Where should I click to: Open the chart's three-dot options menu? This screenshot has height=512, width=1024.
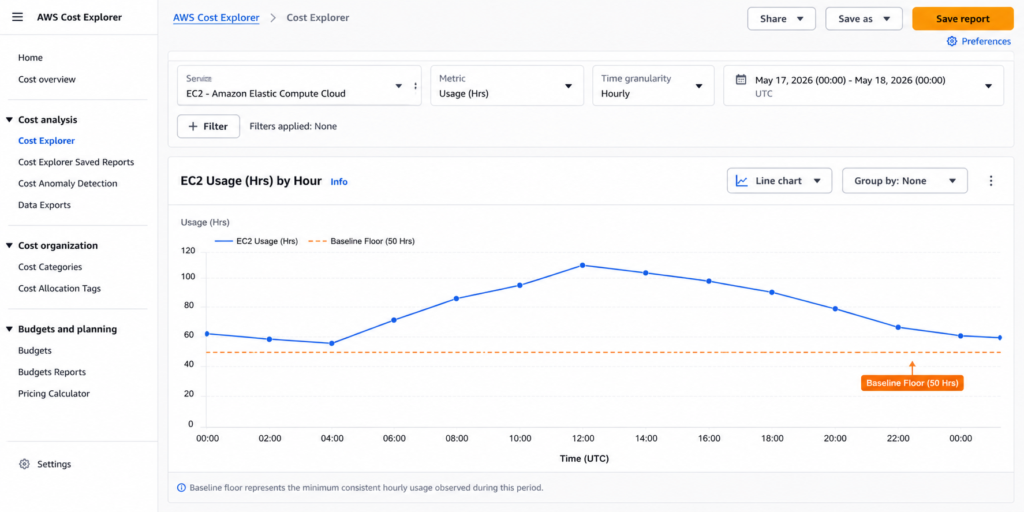[x=991, y=181]
